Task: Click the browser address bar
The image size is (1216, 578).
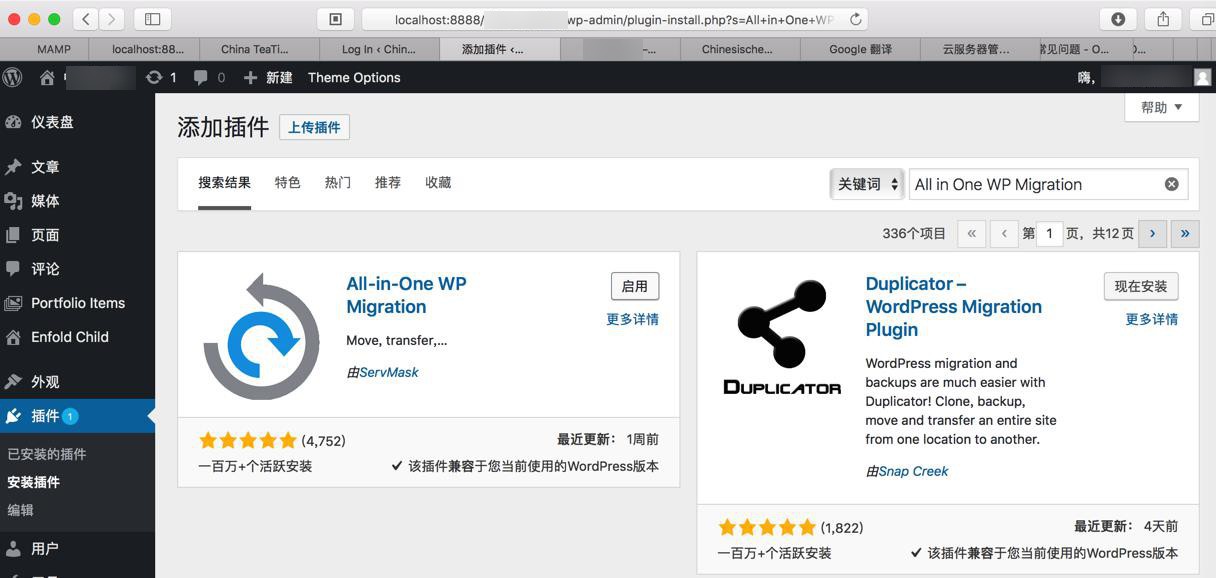Action: coord(615,19)
